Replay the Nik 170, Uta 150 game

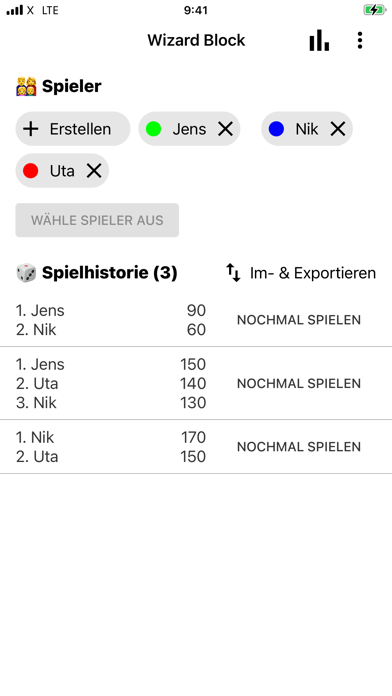click(299, 447)
